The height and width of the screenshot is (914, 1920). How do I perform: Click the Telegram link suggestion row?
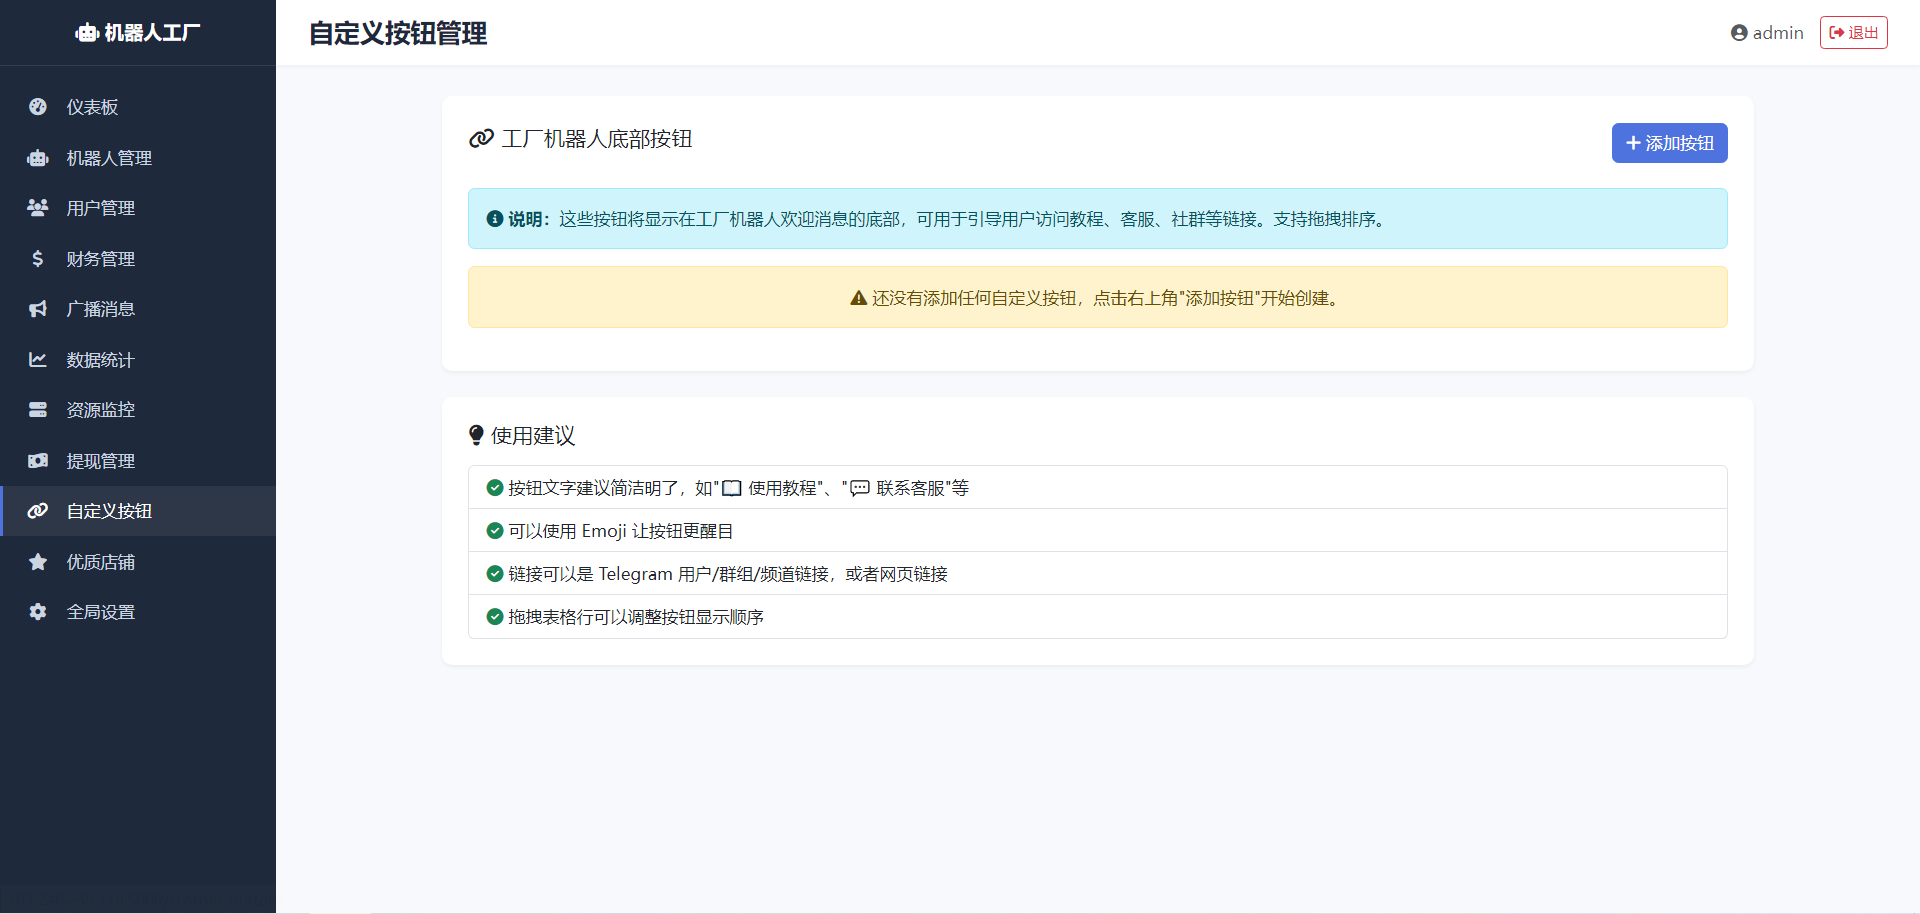click(x=1097, y=574)
